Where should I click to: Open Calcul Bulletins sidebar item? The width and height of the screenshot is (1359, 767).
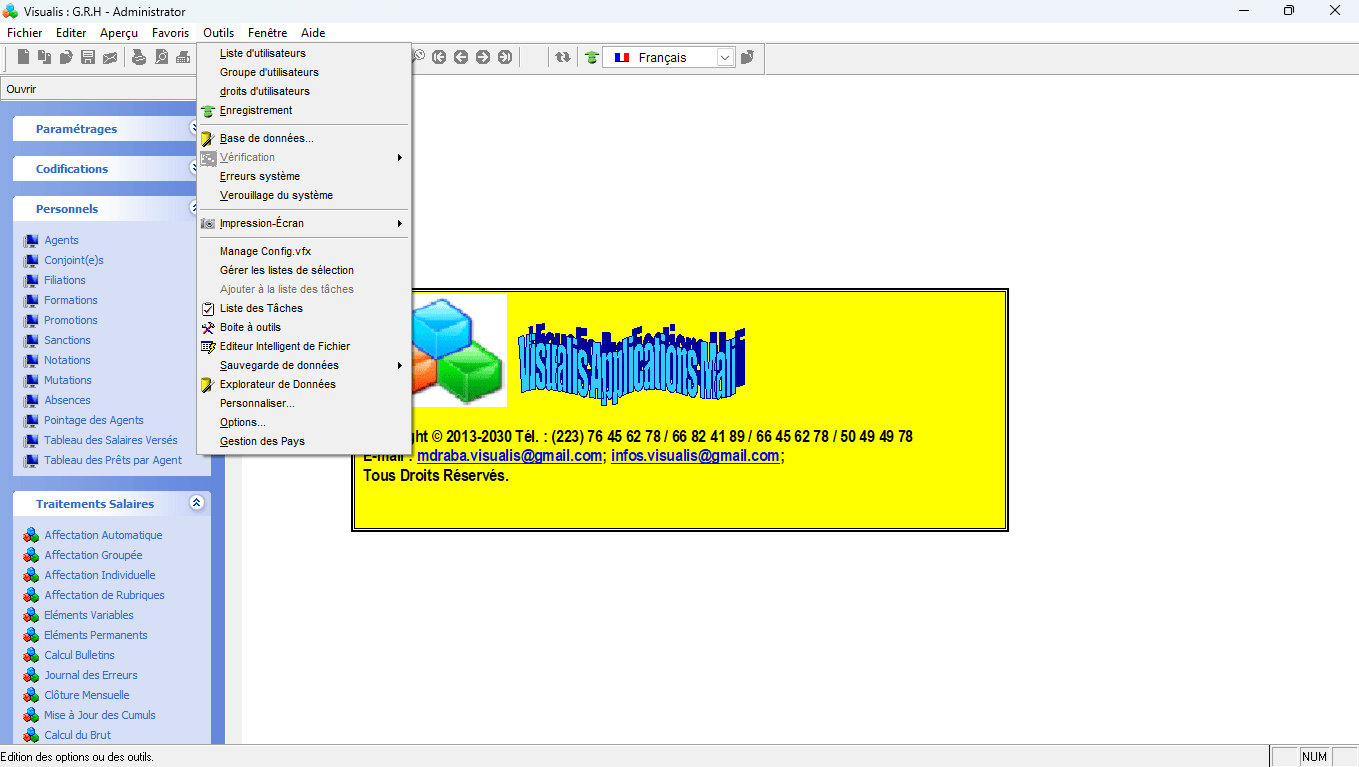pyautogui.click(x=79, y=655)
